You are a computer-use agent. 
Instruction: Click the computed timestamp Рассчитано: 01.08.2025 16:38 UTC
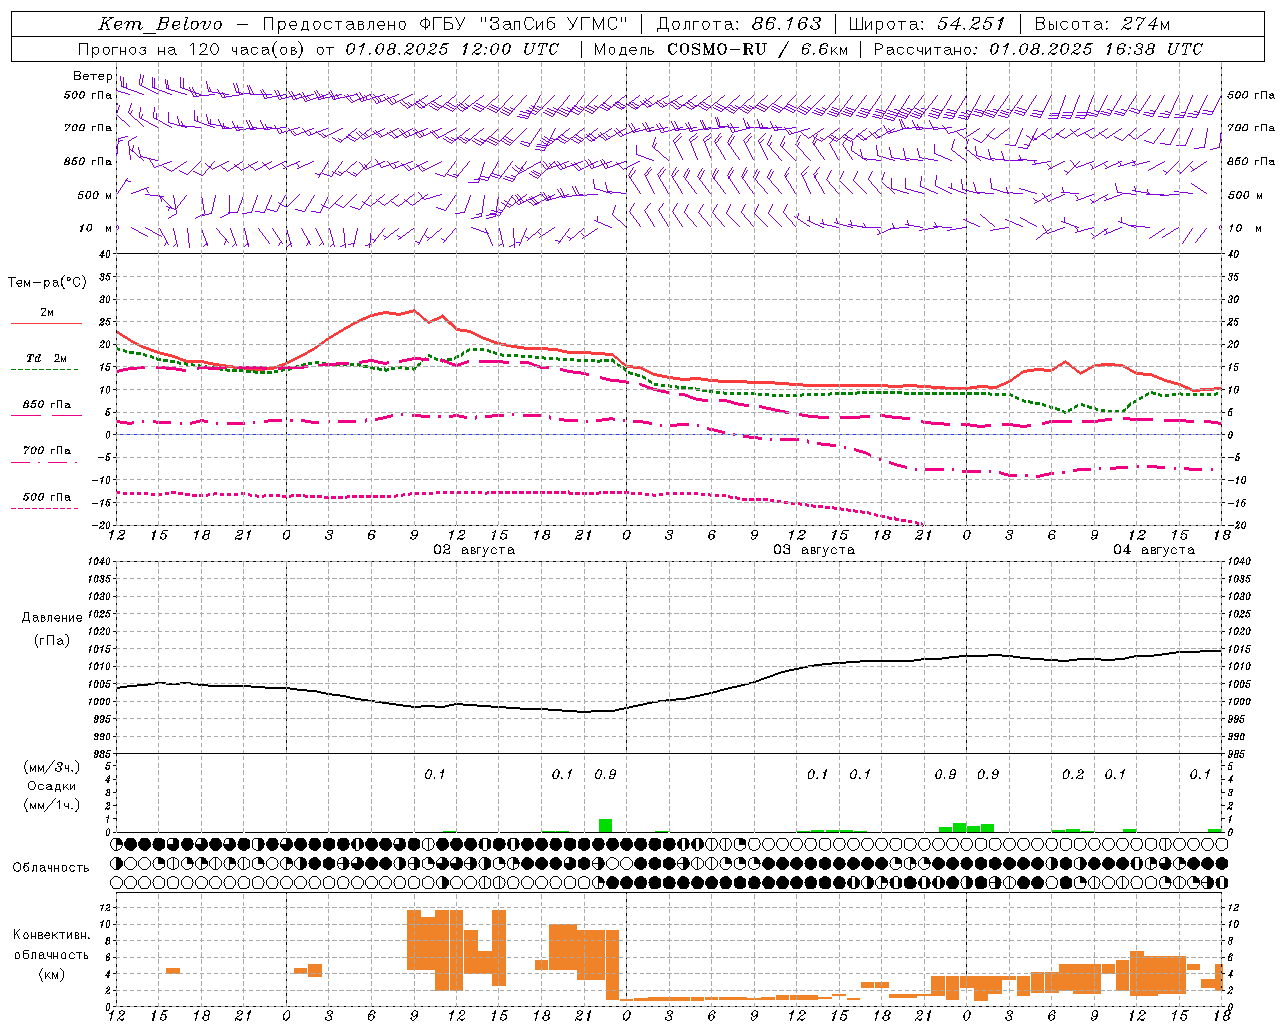click(x=1038, y=49)
